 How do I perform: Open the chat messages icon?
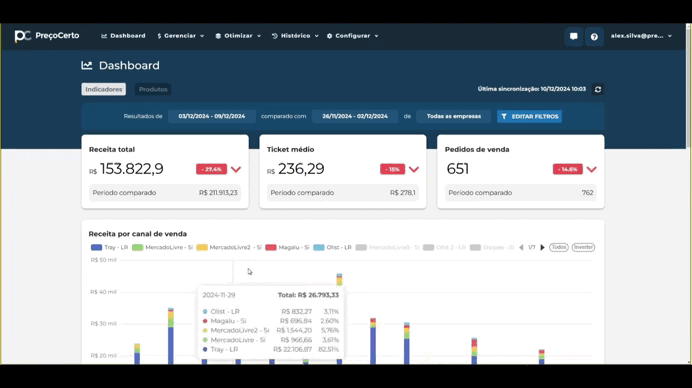tap(573, 36)
